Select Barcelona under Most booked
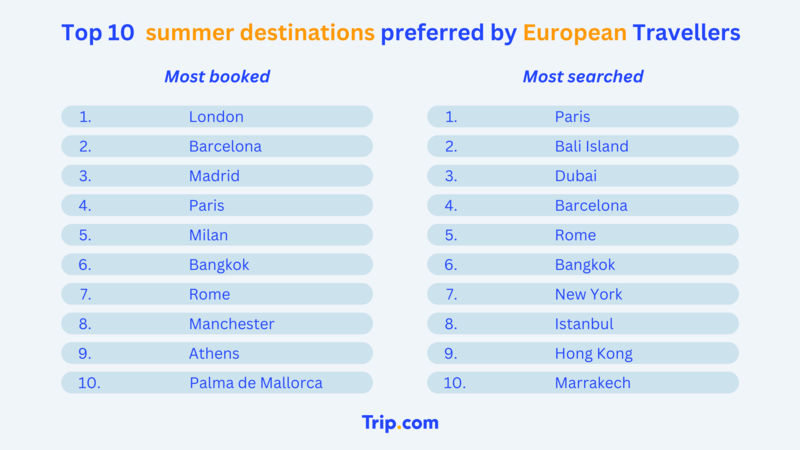Viewport: 800px width, 450px height. 217,146
